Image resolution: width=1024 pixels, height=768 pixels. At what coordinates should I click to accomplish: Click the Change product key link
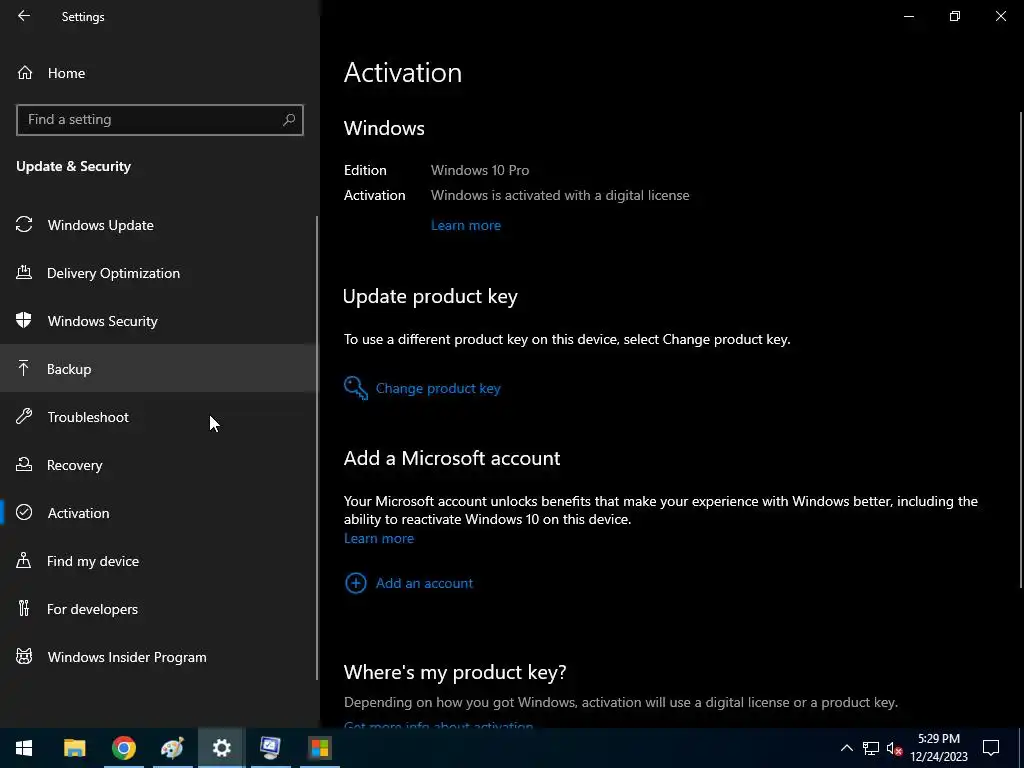(x=438, y=388)
